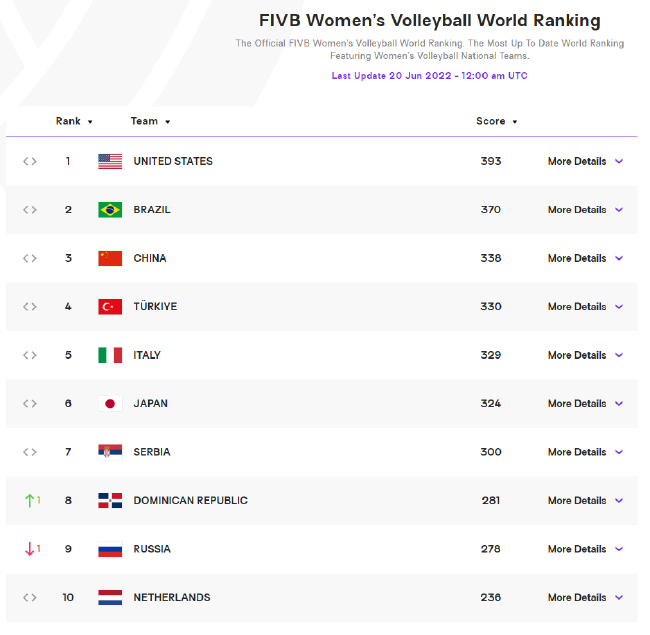Click the Brazil flag icon
650x635 pixels.
(110, 210)
